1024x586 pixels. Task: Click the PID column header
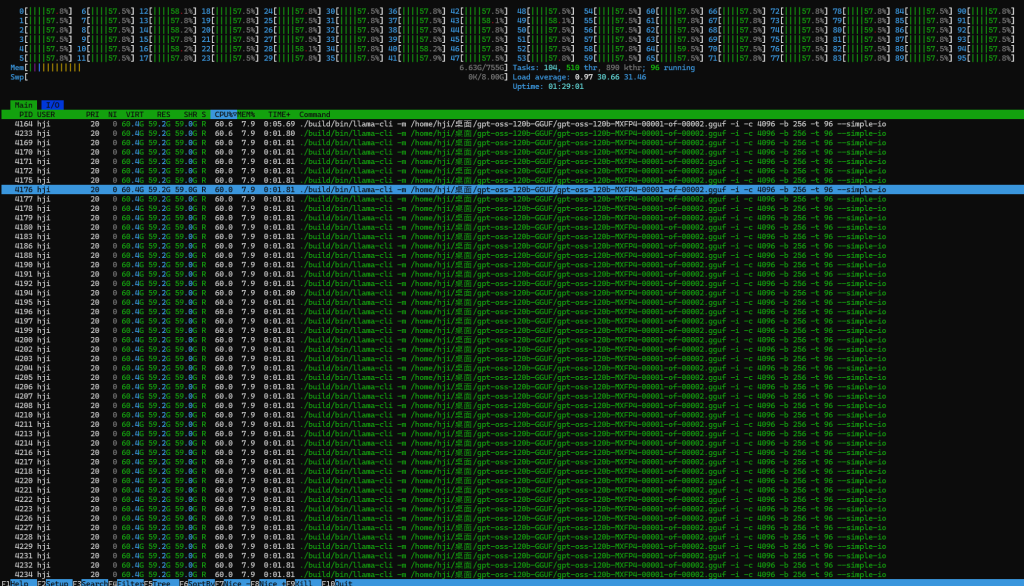point(26,114)
